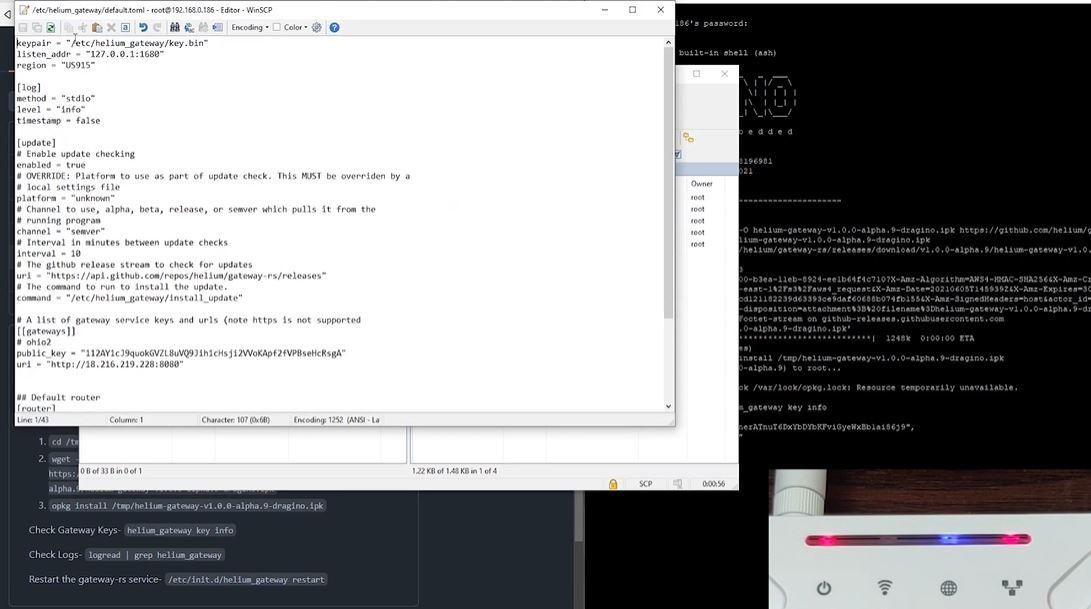The image size is (1091, 609).
Task: Click the Delete X icon in toolbar
Action: (x=111, y=27)
